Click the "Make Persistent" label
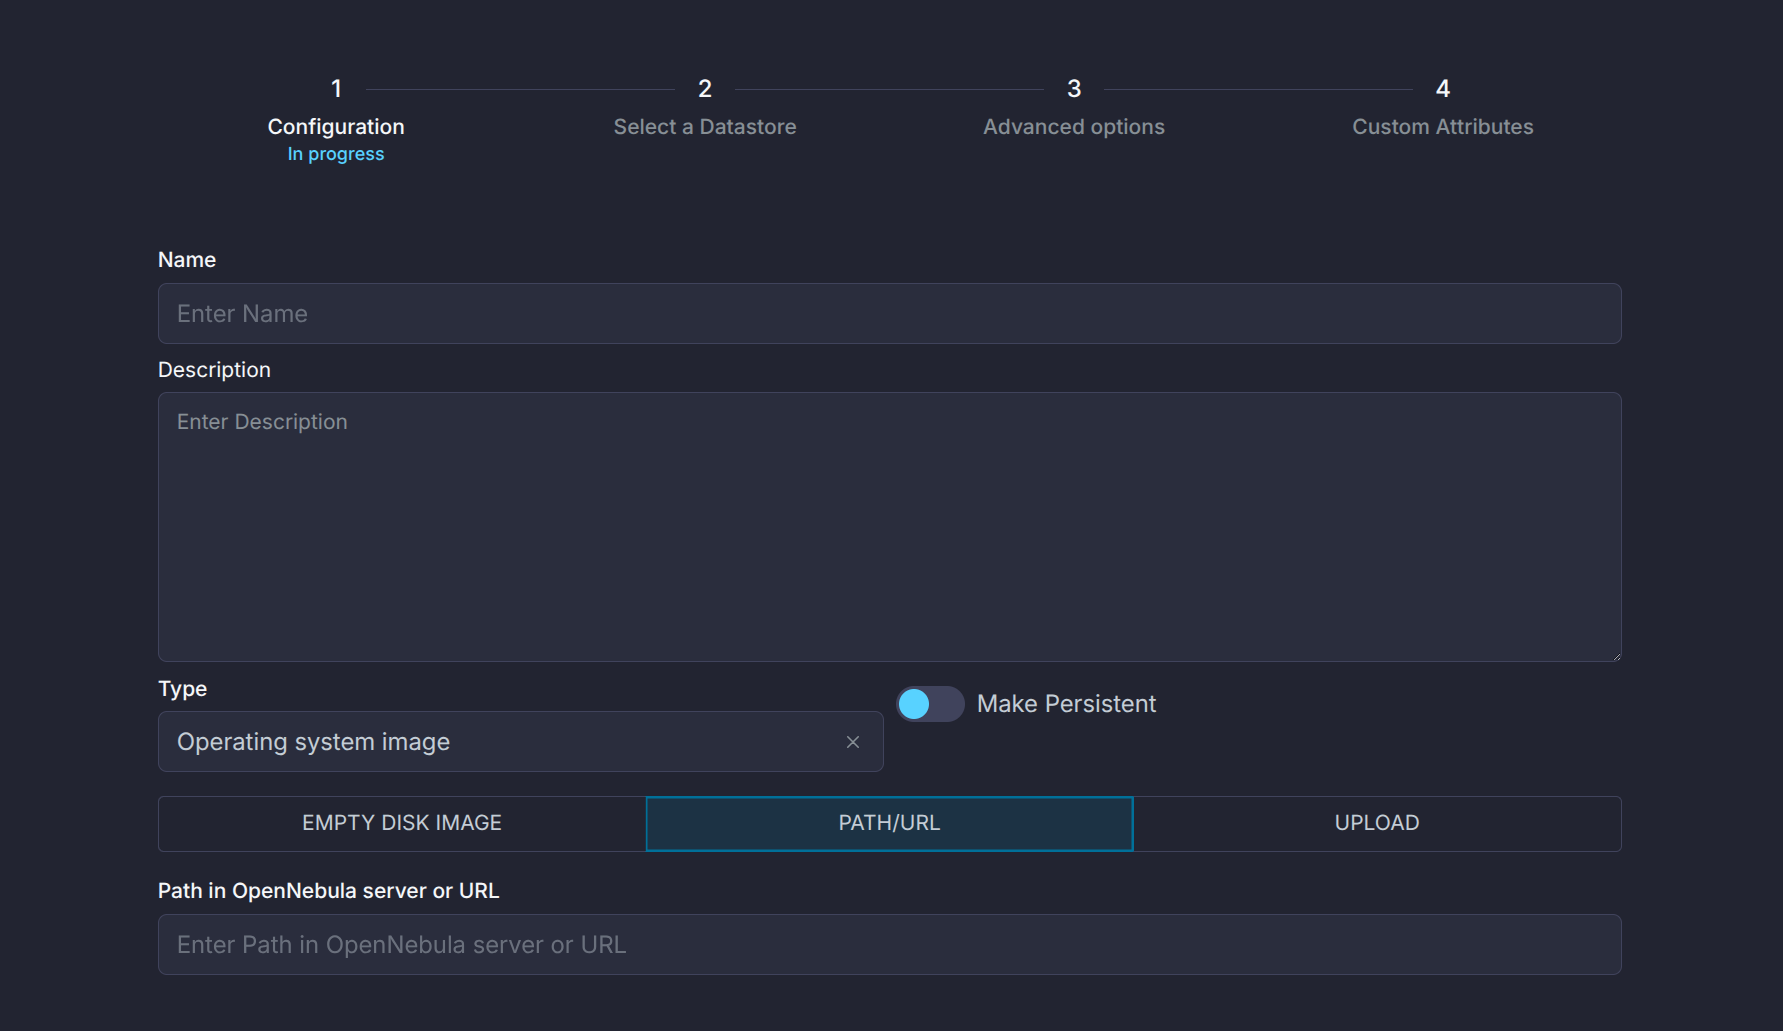The width and height of the screenshot is (1783, 1031). pos(1066,704)
